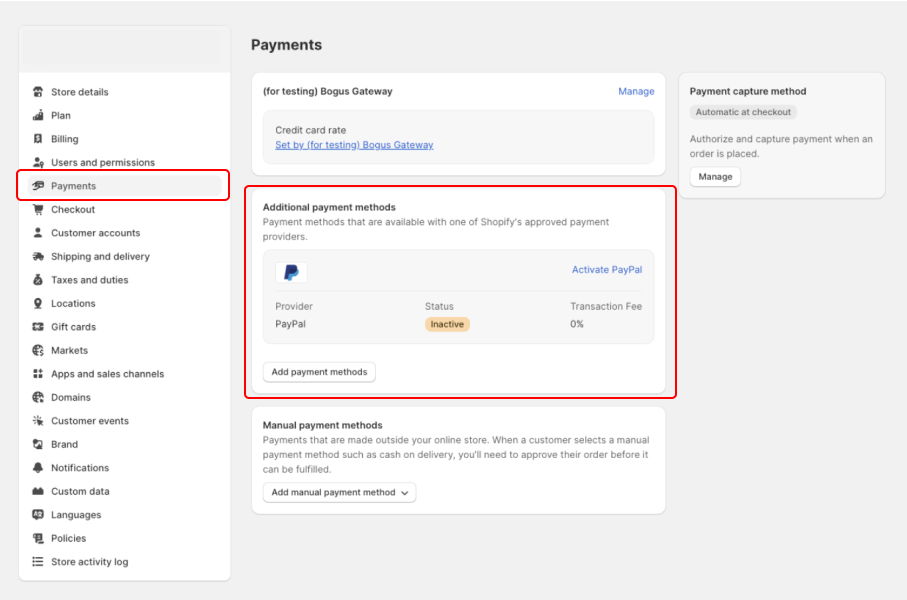Click the Additional payment methods heading
This screenshot has width=907, height=600.
pyautogui.click(x=329, y=207)
